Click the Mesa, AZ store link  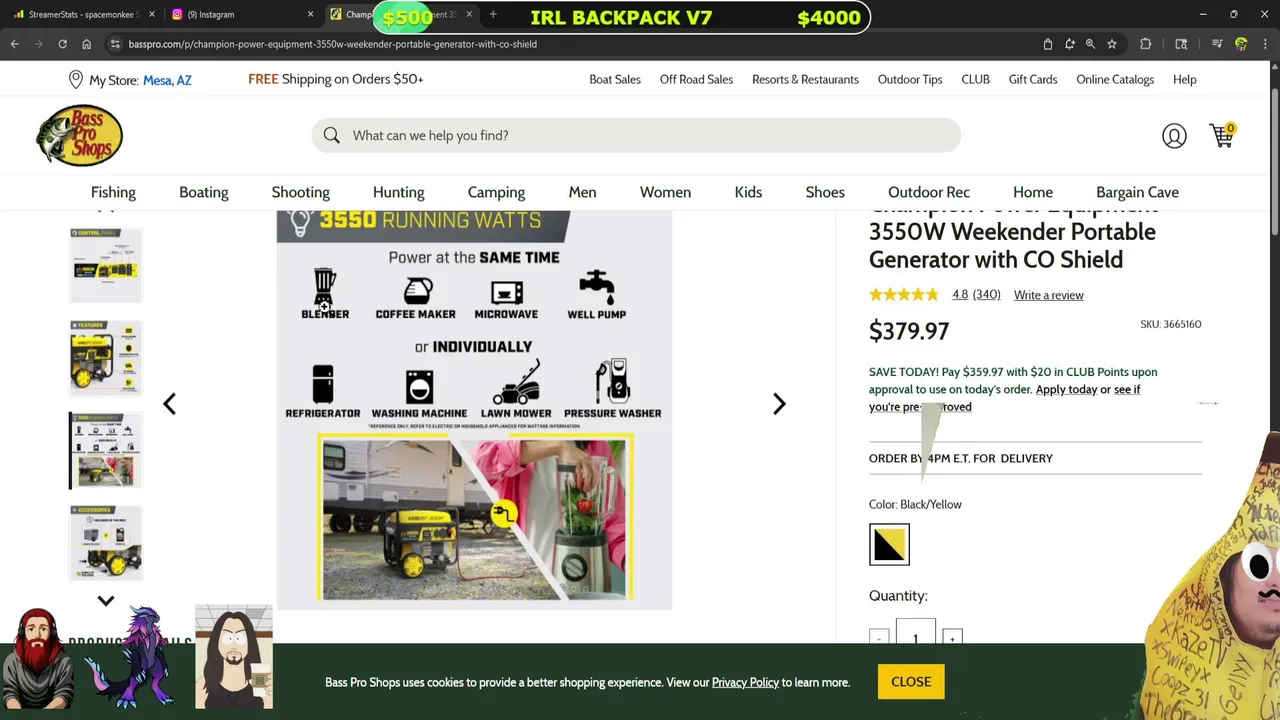point(167,80)
